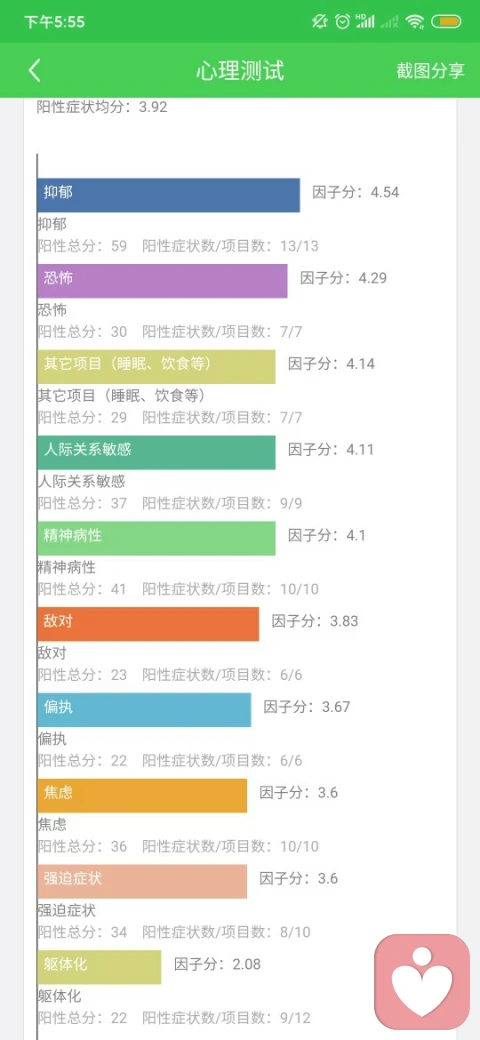Viewport: 480px width, 1040px height.
Task: Open the floating pink heart icon
Action: click(422, 982)
